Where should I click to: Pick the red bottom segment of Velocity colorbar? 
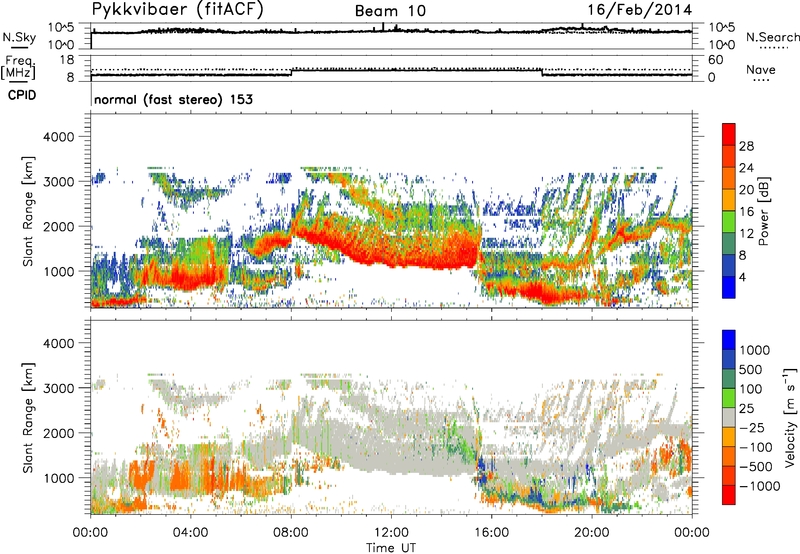729,495
